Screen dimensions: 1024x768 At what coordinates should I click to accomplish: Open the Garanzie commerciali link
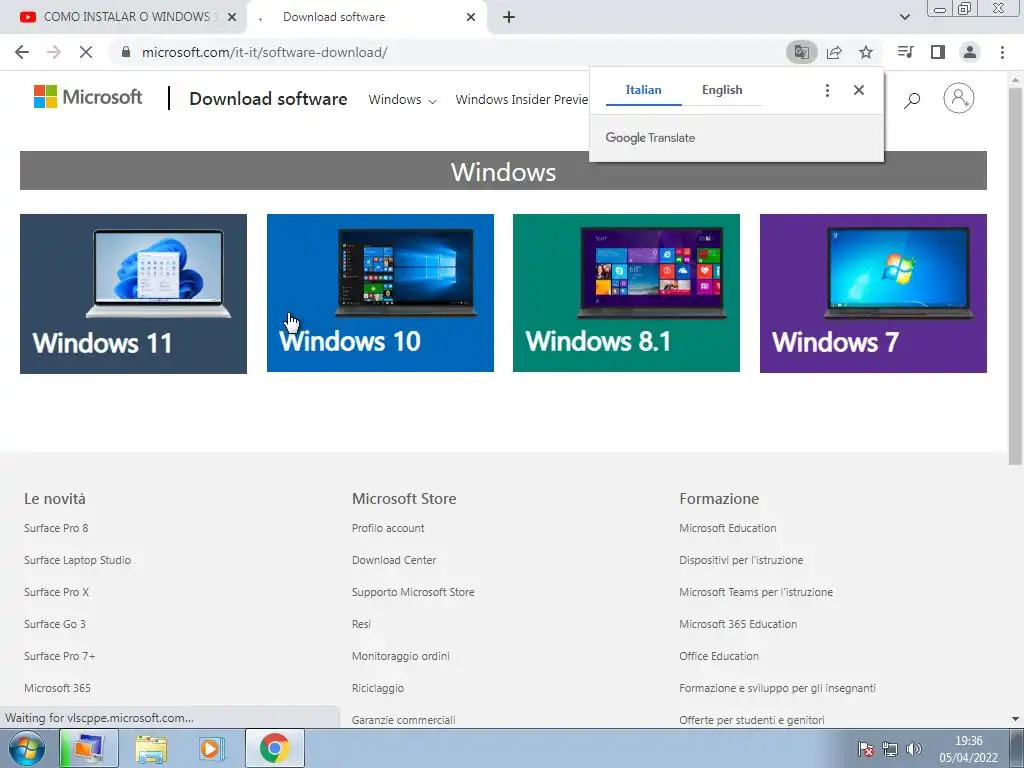(x=404, y=720)
